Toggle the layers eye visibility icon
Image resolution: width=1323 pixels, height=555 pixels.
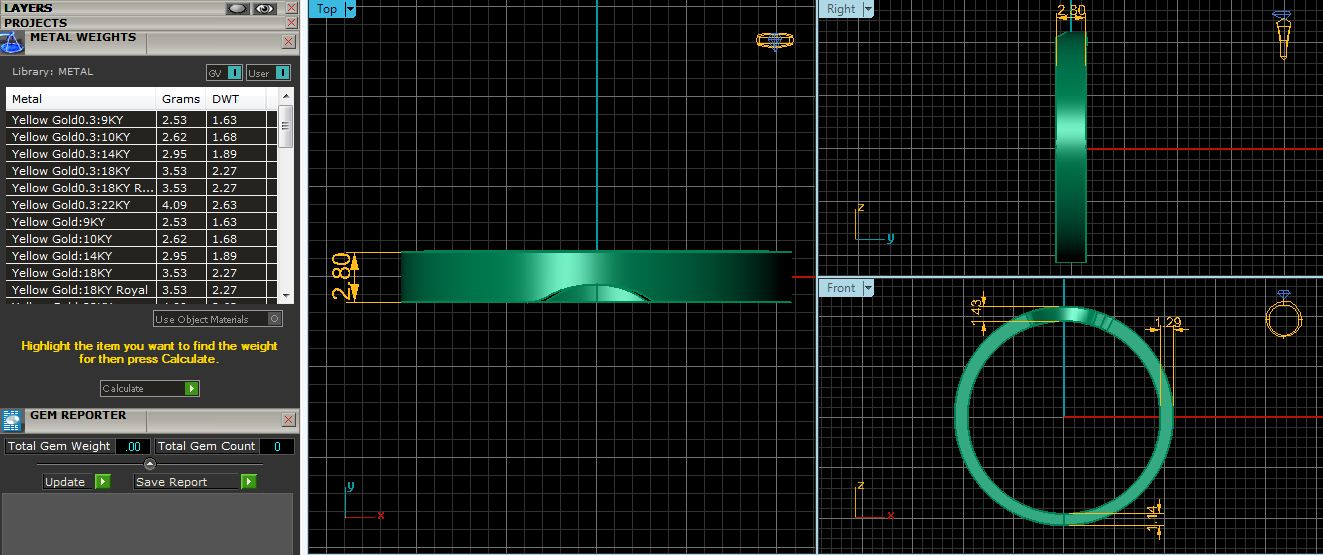coord(264,8)
